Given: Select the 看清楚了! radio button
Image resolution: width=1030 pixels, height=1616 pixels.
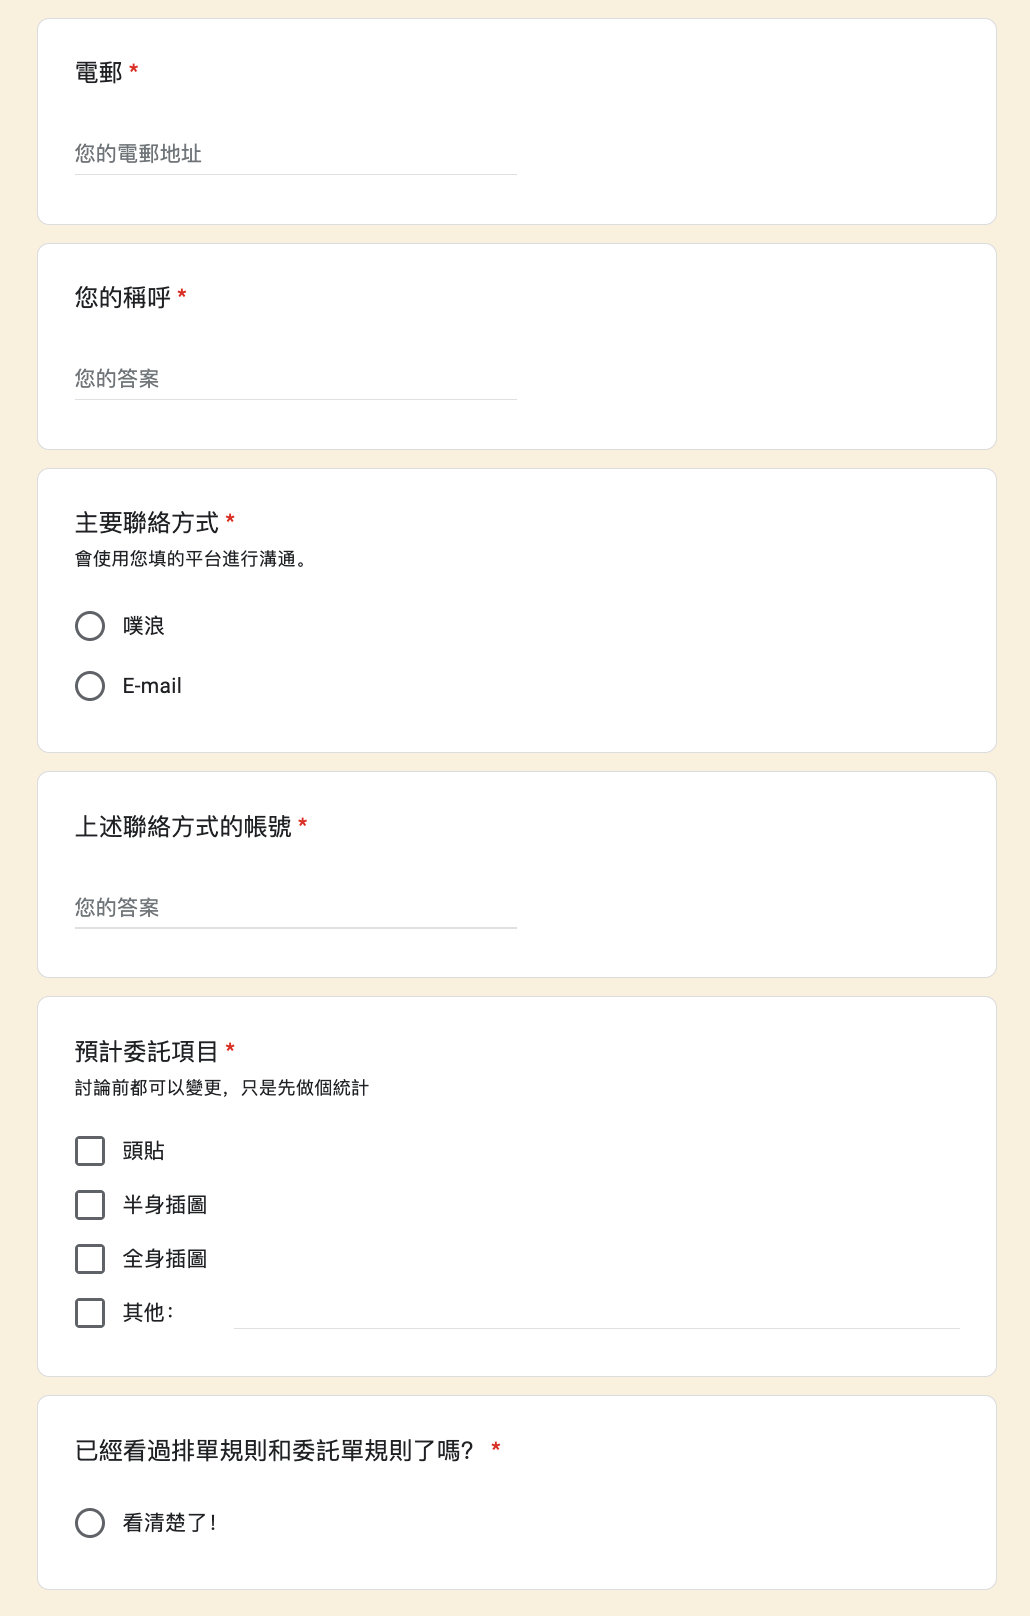Looking at the screenshot, I should 90,1523.
